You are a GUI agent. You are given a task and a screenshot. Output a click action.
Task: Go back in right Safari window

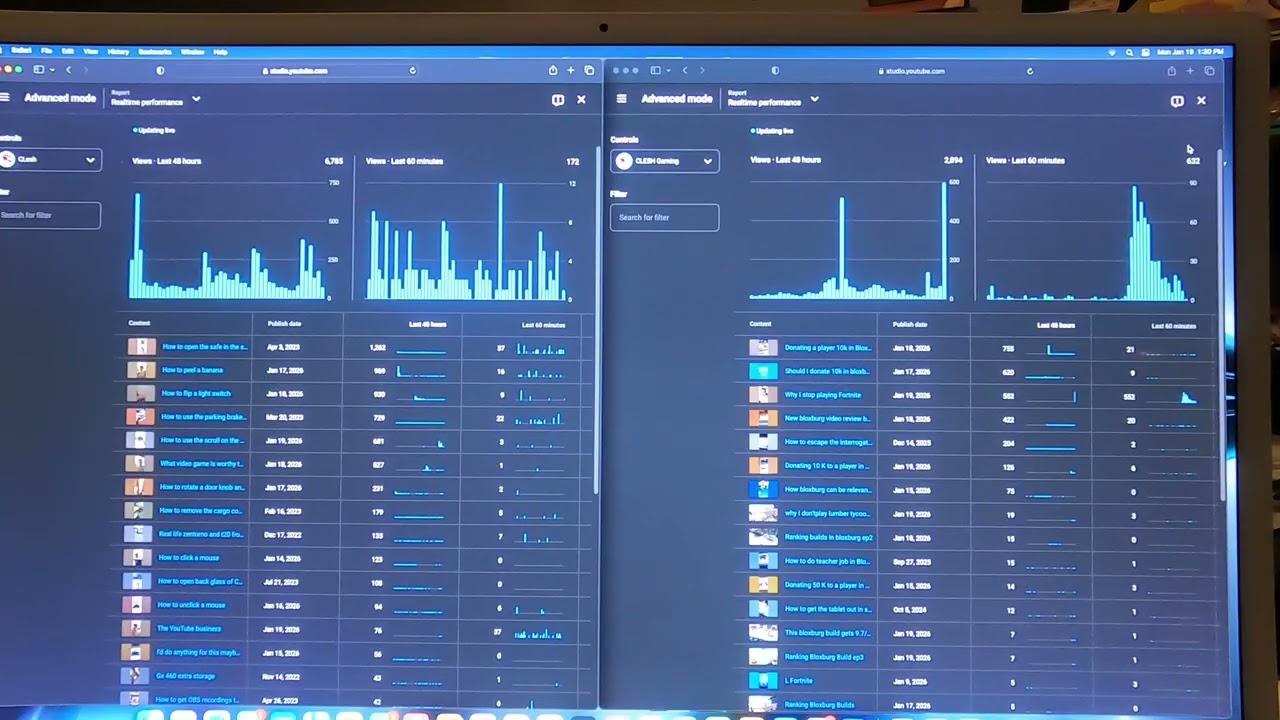tap(685, 70)
